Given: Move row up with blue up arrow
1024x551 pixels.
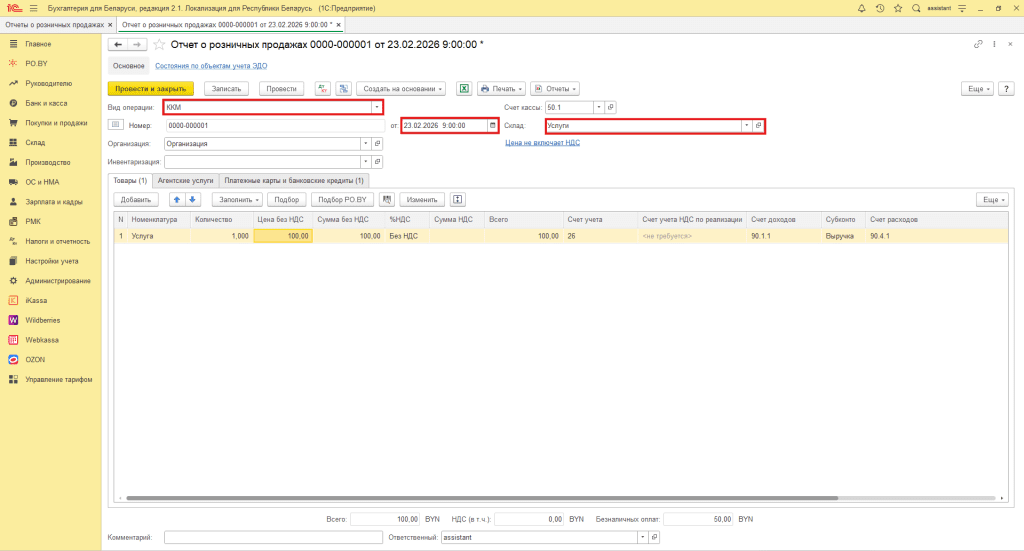Looking at the screenshot, I should [176, 200].
